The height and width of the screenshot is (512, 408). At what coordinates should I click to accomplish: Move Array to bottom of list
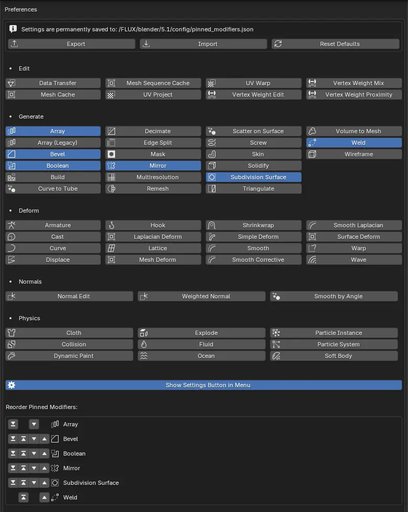(x=13, y=424)
